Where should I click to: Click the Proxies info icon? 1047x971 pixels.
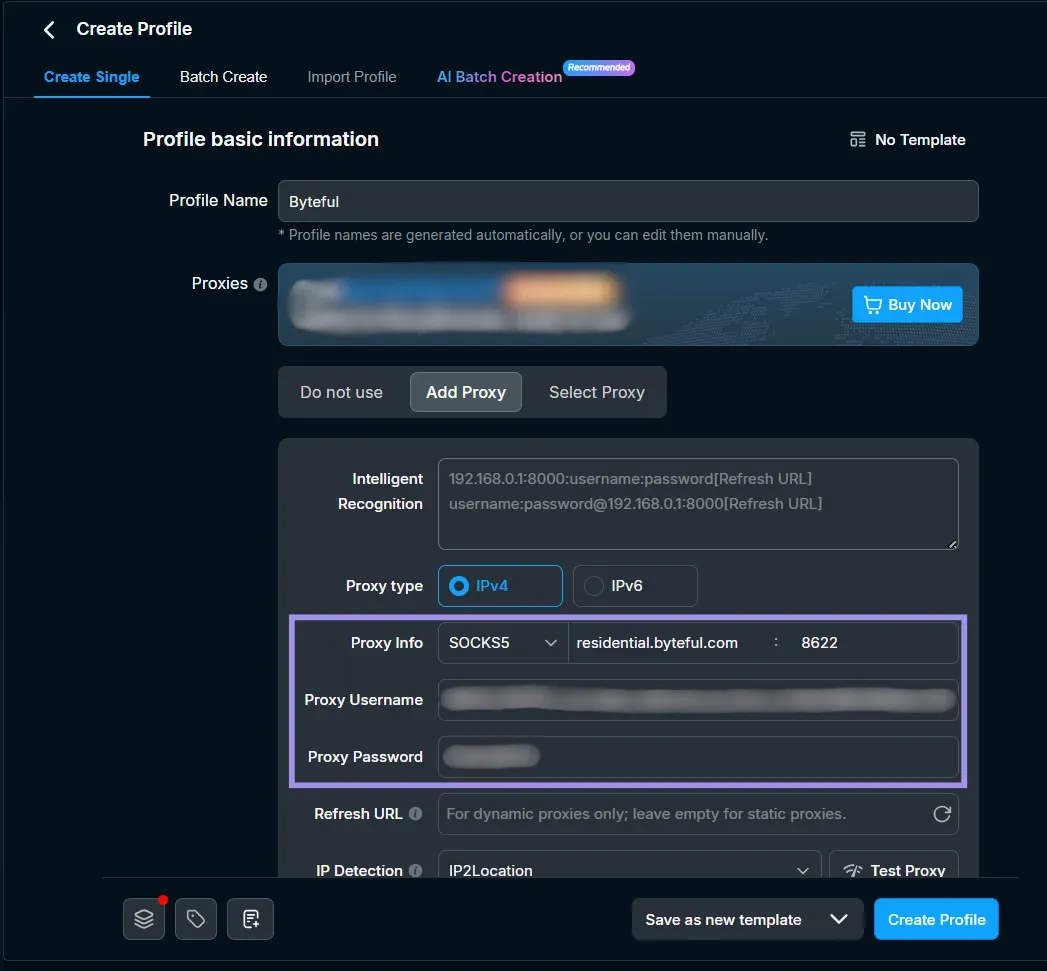pyautogui.click(x=260, y=284)
